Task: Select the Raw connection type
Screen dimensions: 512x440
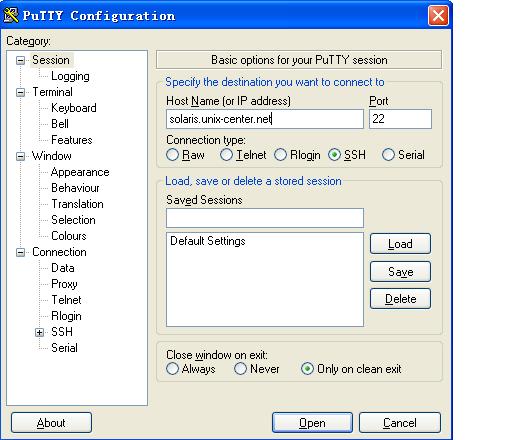Action: point(172,155)
